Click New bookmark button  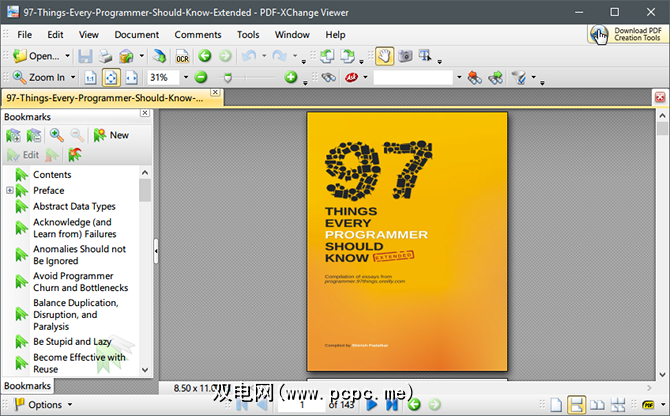tap(110, 135)
